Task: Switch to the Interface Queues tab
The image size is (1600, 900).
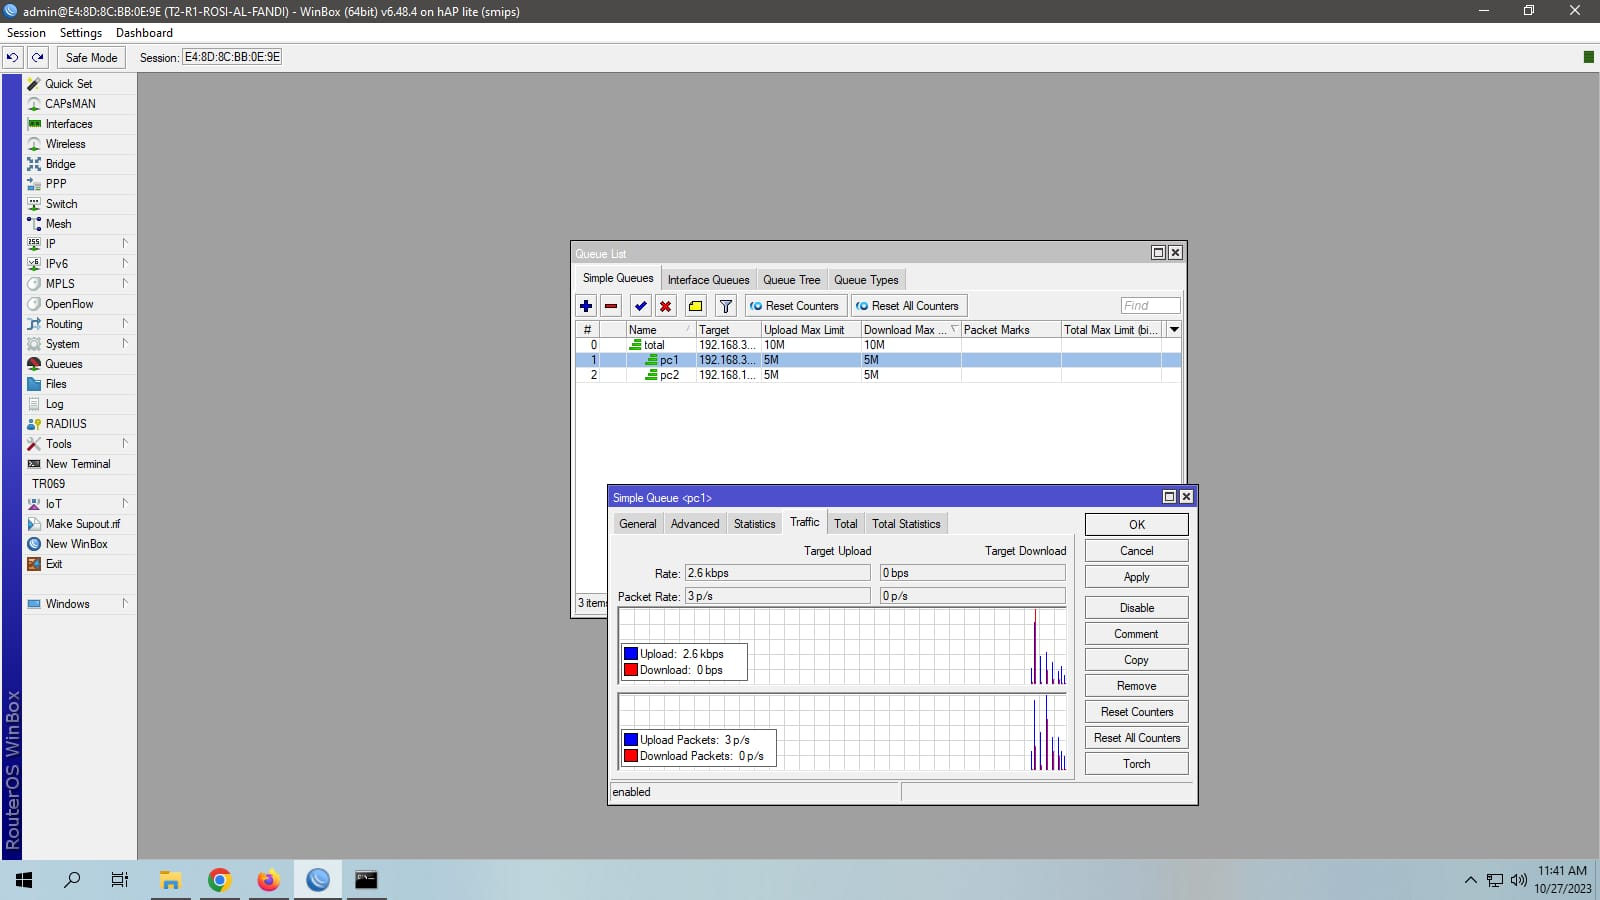Action: 708,280
